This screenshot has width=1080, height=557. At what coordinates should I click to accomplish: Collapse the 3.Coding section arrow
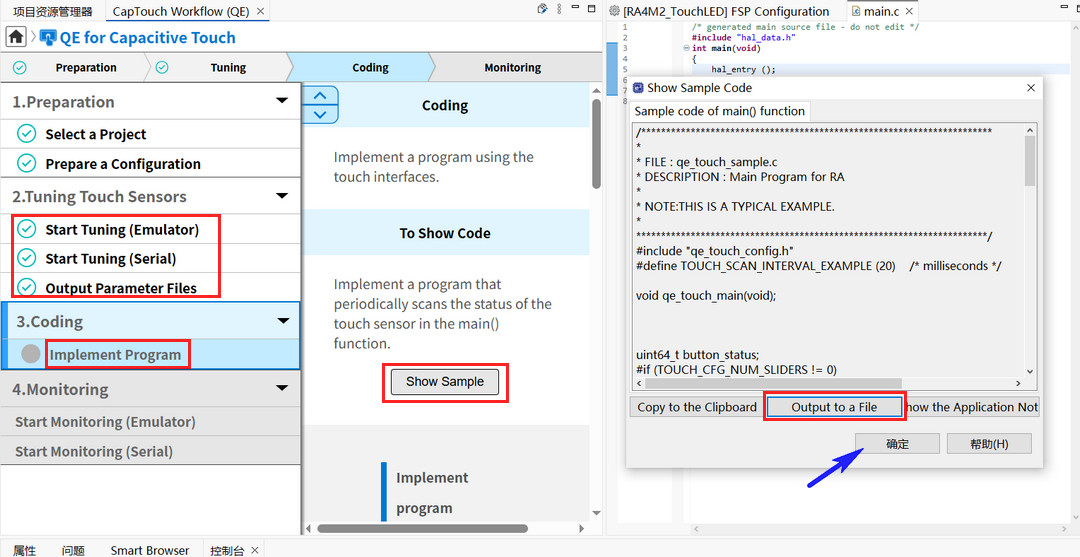point(283,321)
